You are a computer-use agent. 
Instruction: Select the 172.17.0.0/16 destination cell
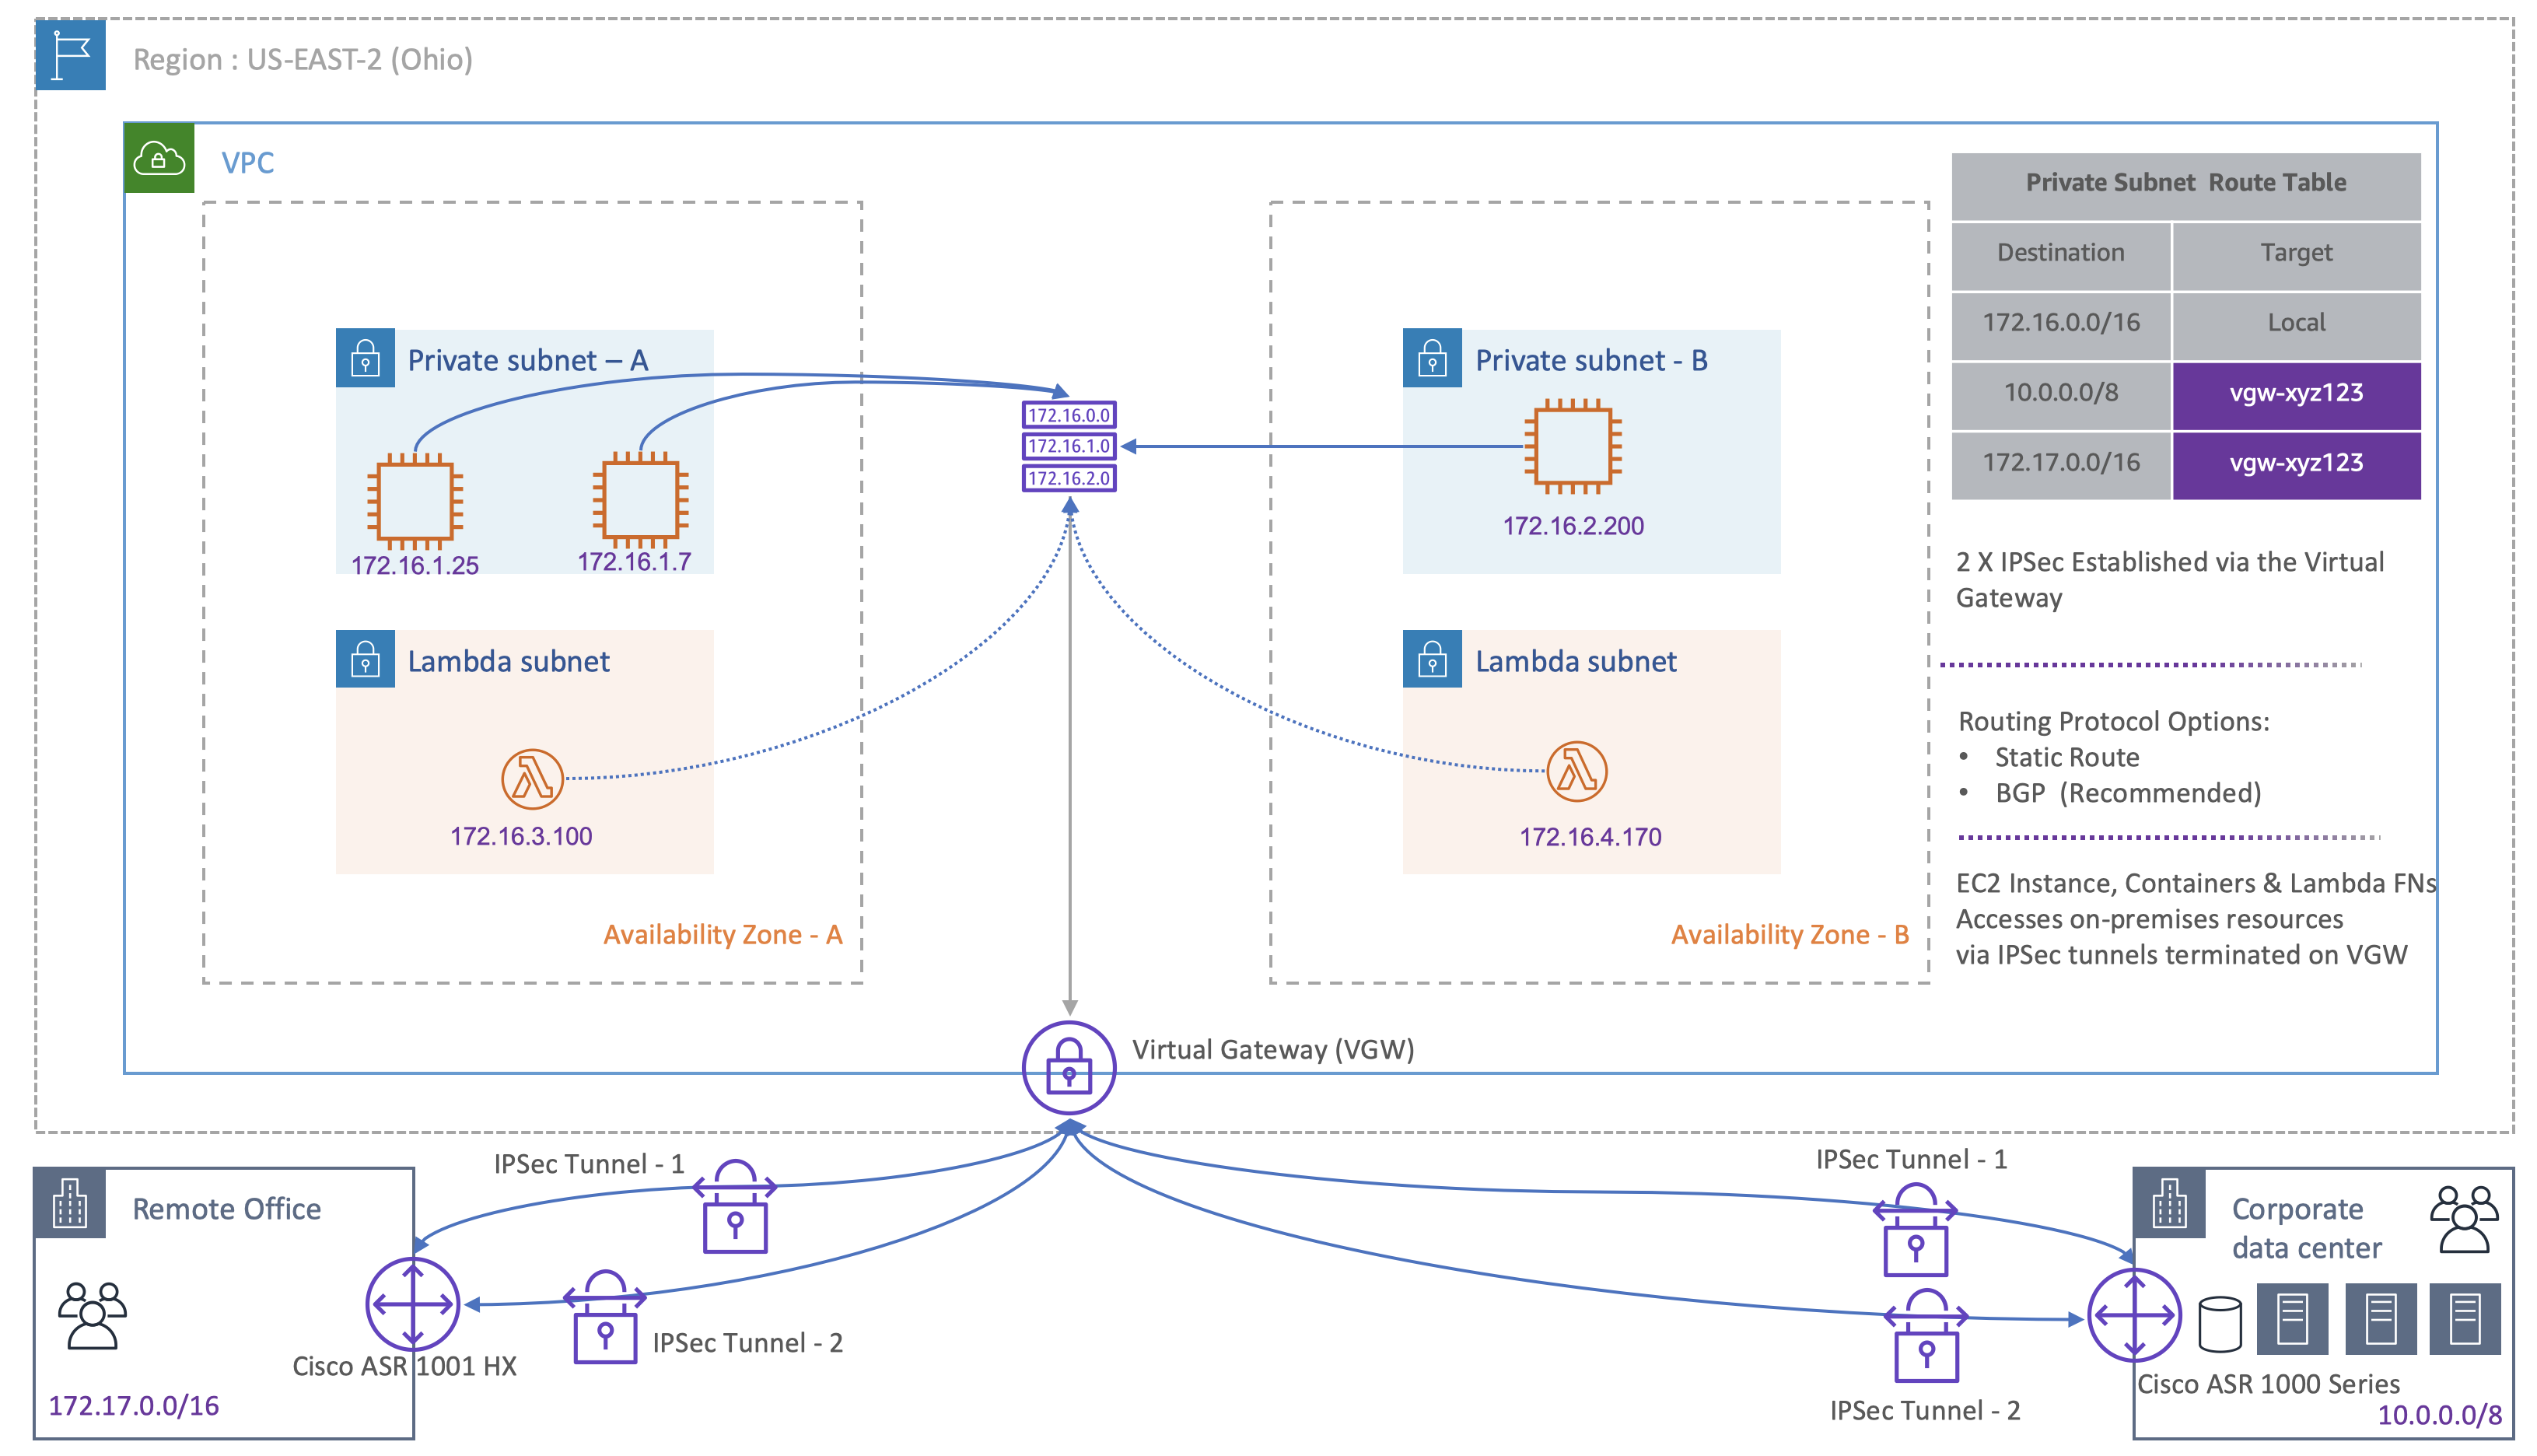click(2060, 463)
